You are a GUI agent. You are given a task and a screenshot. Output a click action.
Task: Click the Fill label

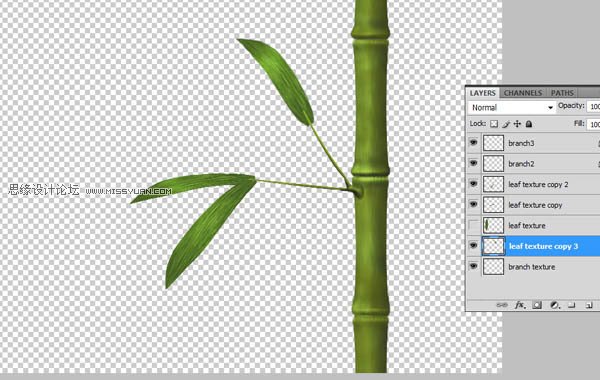click(x=579, y=123)
